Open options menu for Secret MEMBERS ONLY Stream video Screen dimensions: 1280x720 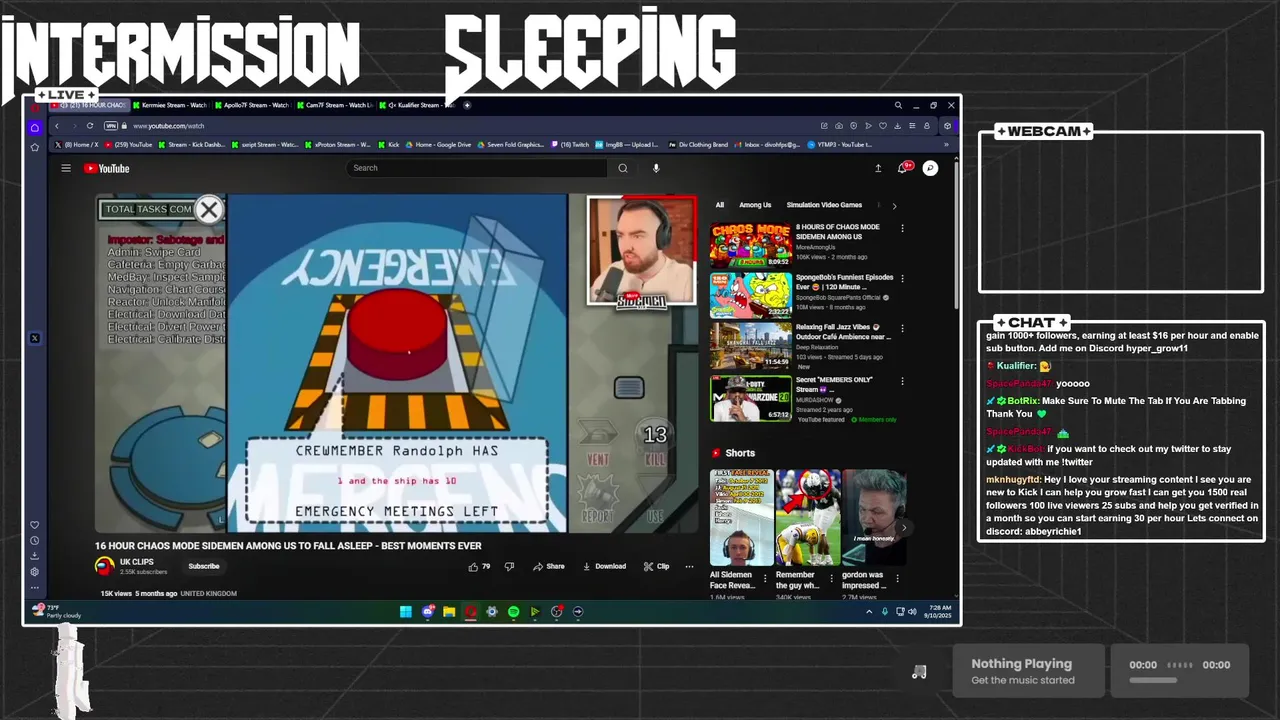pyautogui.click(x=902, y=381)
